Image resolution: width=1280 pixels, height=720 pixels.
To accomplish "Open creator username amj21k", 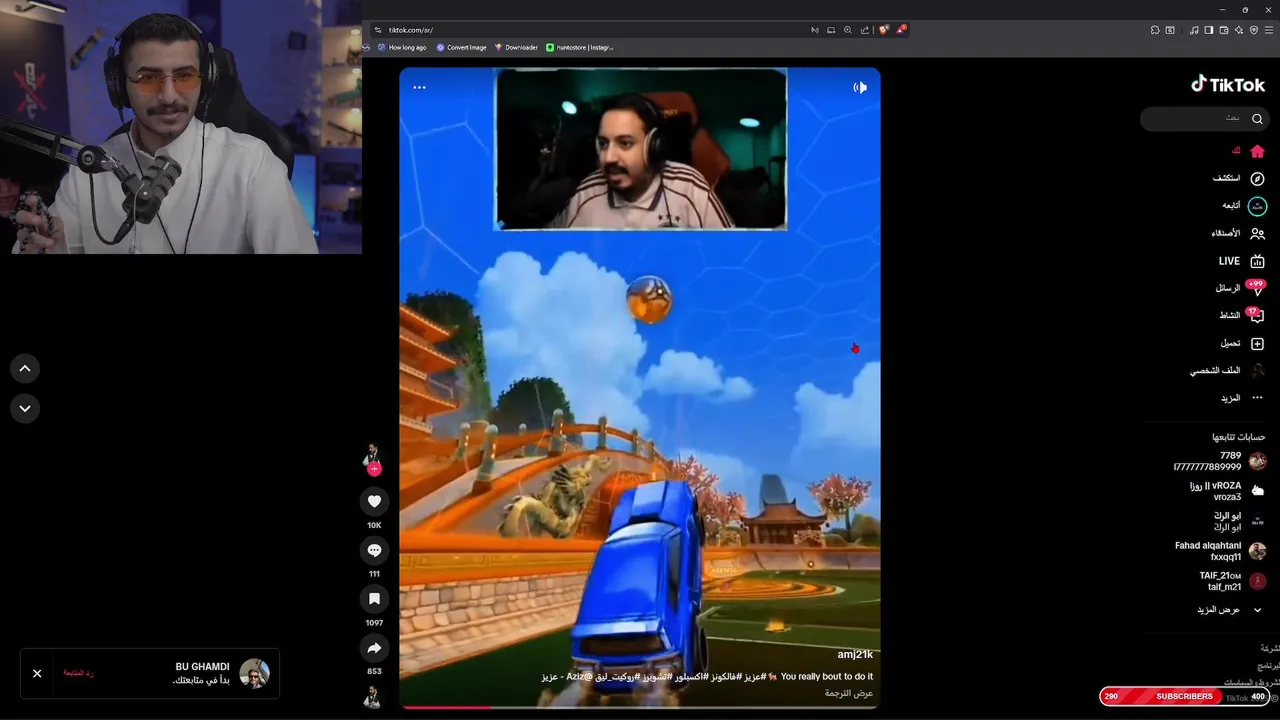I will click(x=855, y=654).
